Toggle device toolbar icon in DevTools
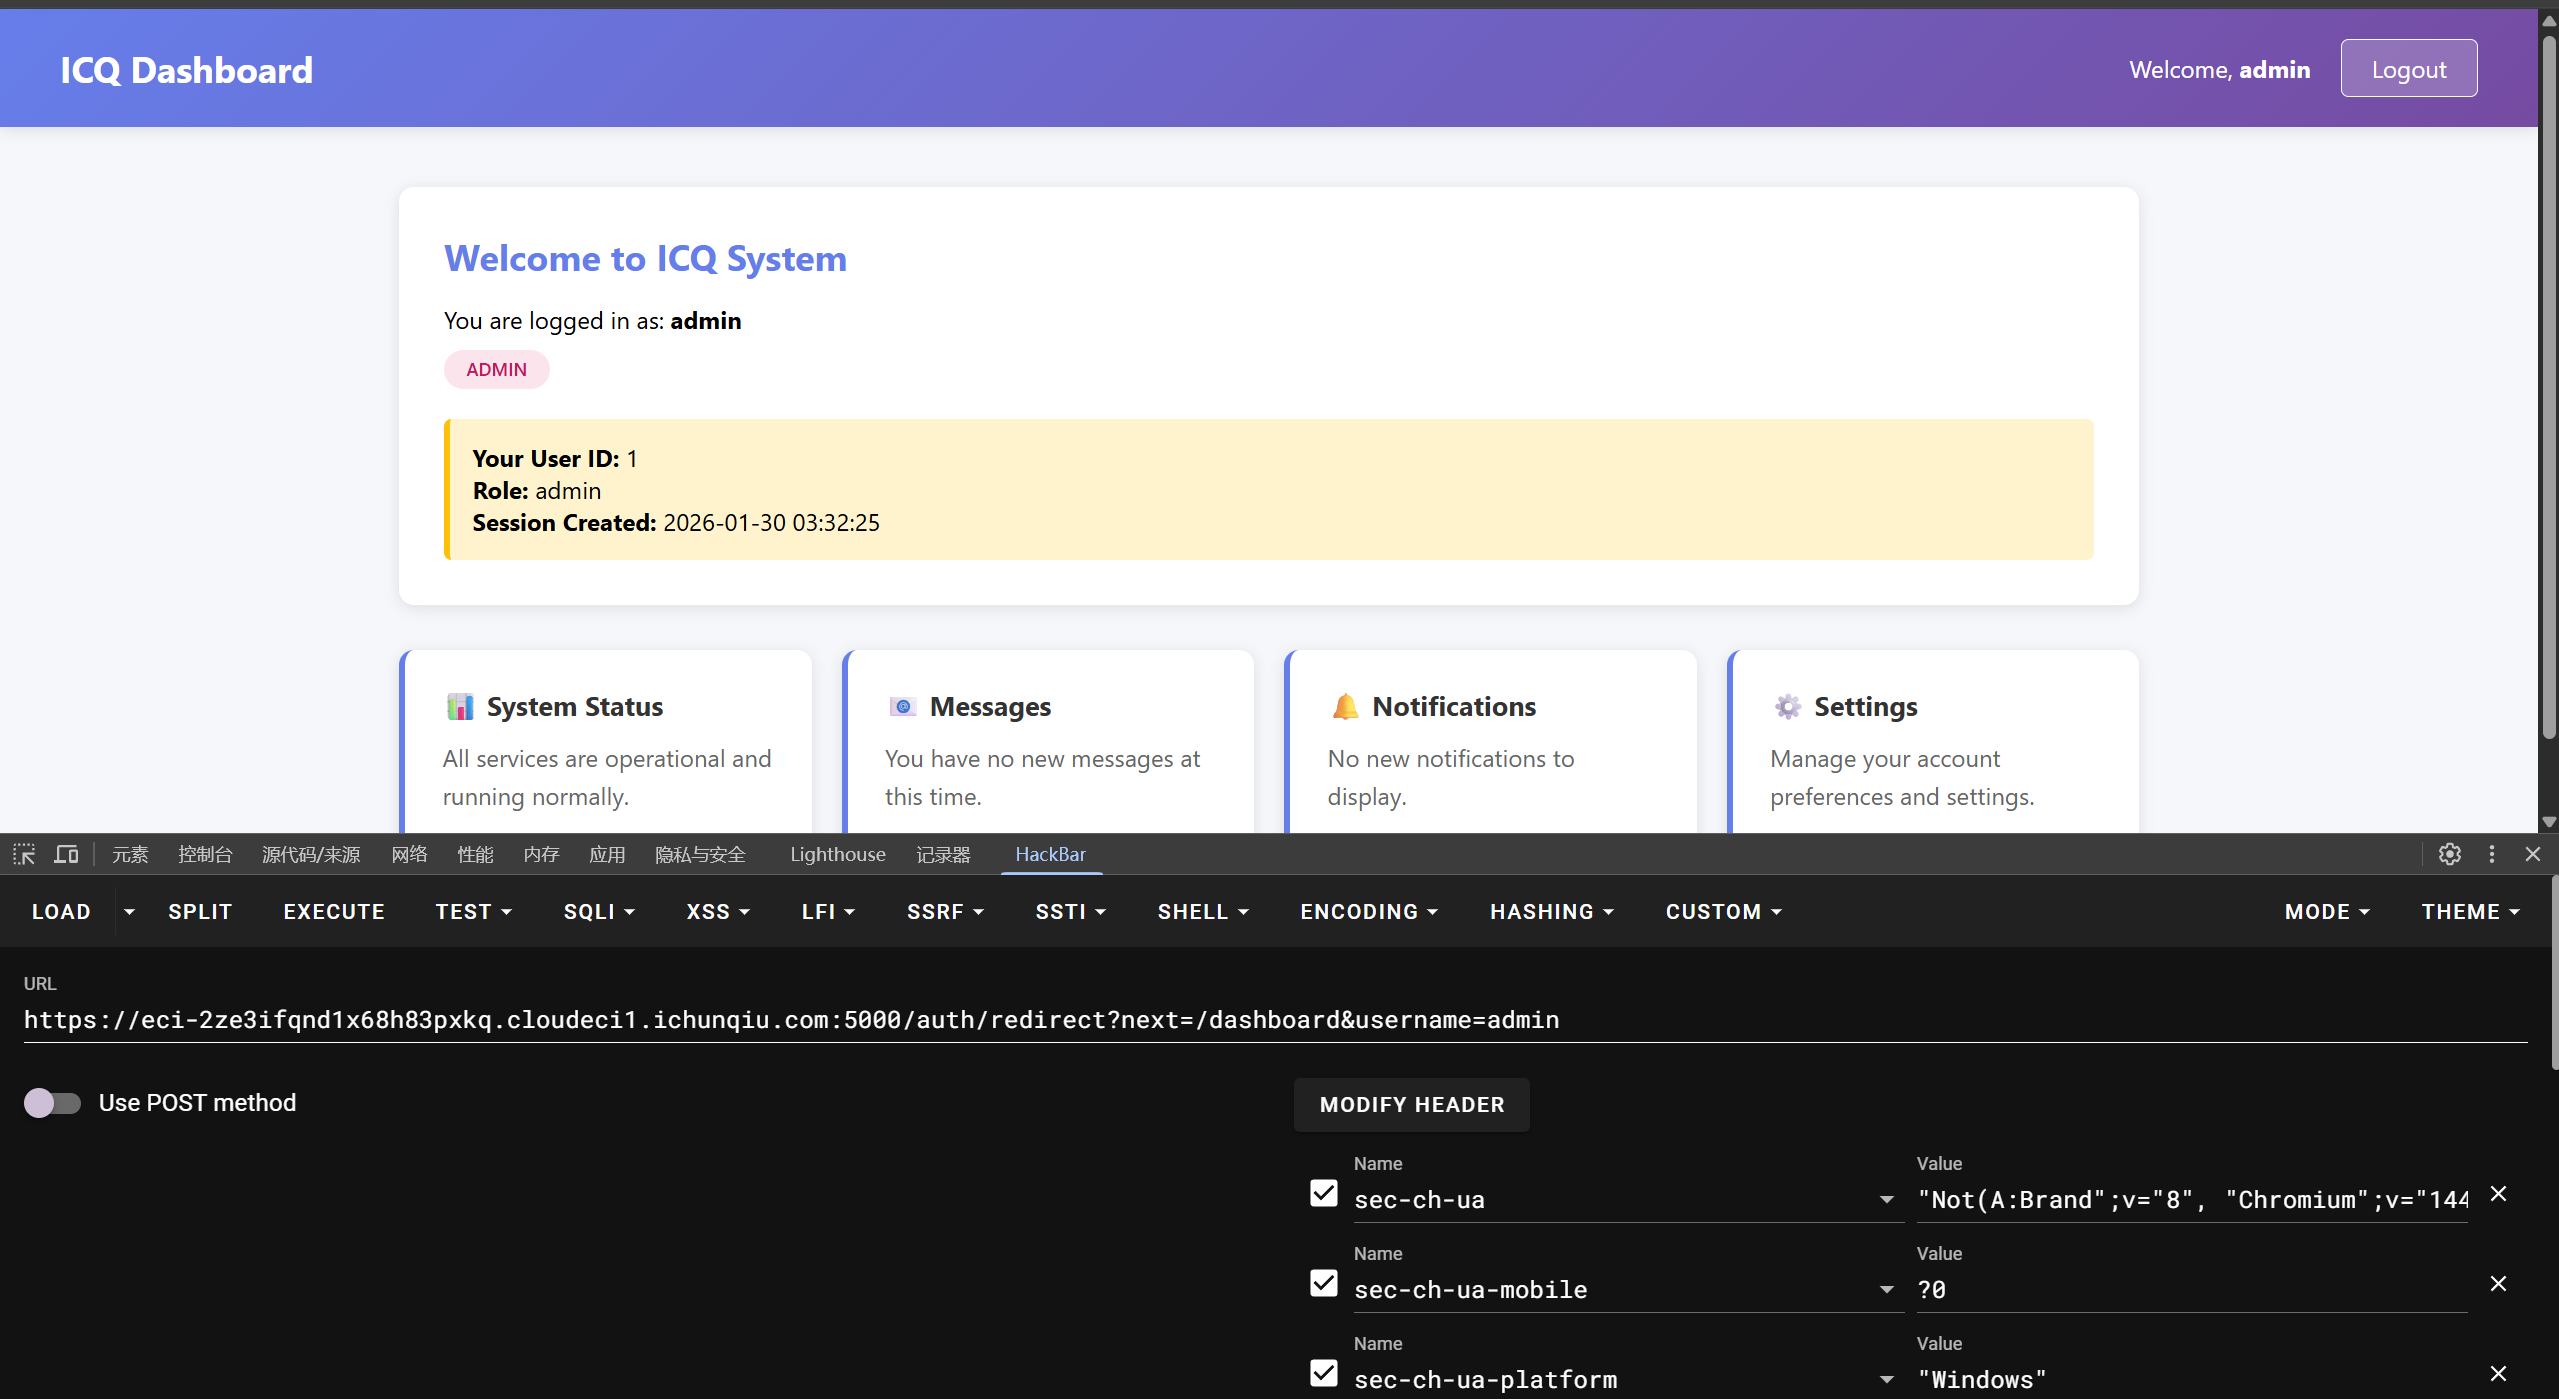The image size is (2559, 1399). (x=66, y=854)
